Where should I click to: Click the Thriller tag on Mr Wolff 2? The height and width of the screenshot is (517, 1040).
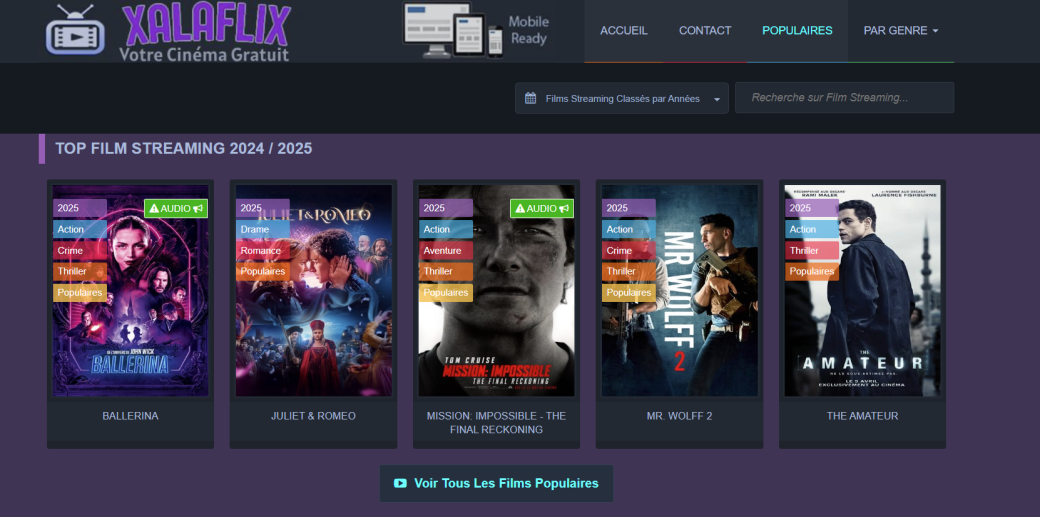[629, 271]
